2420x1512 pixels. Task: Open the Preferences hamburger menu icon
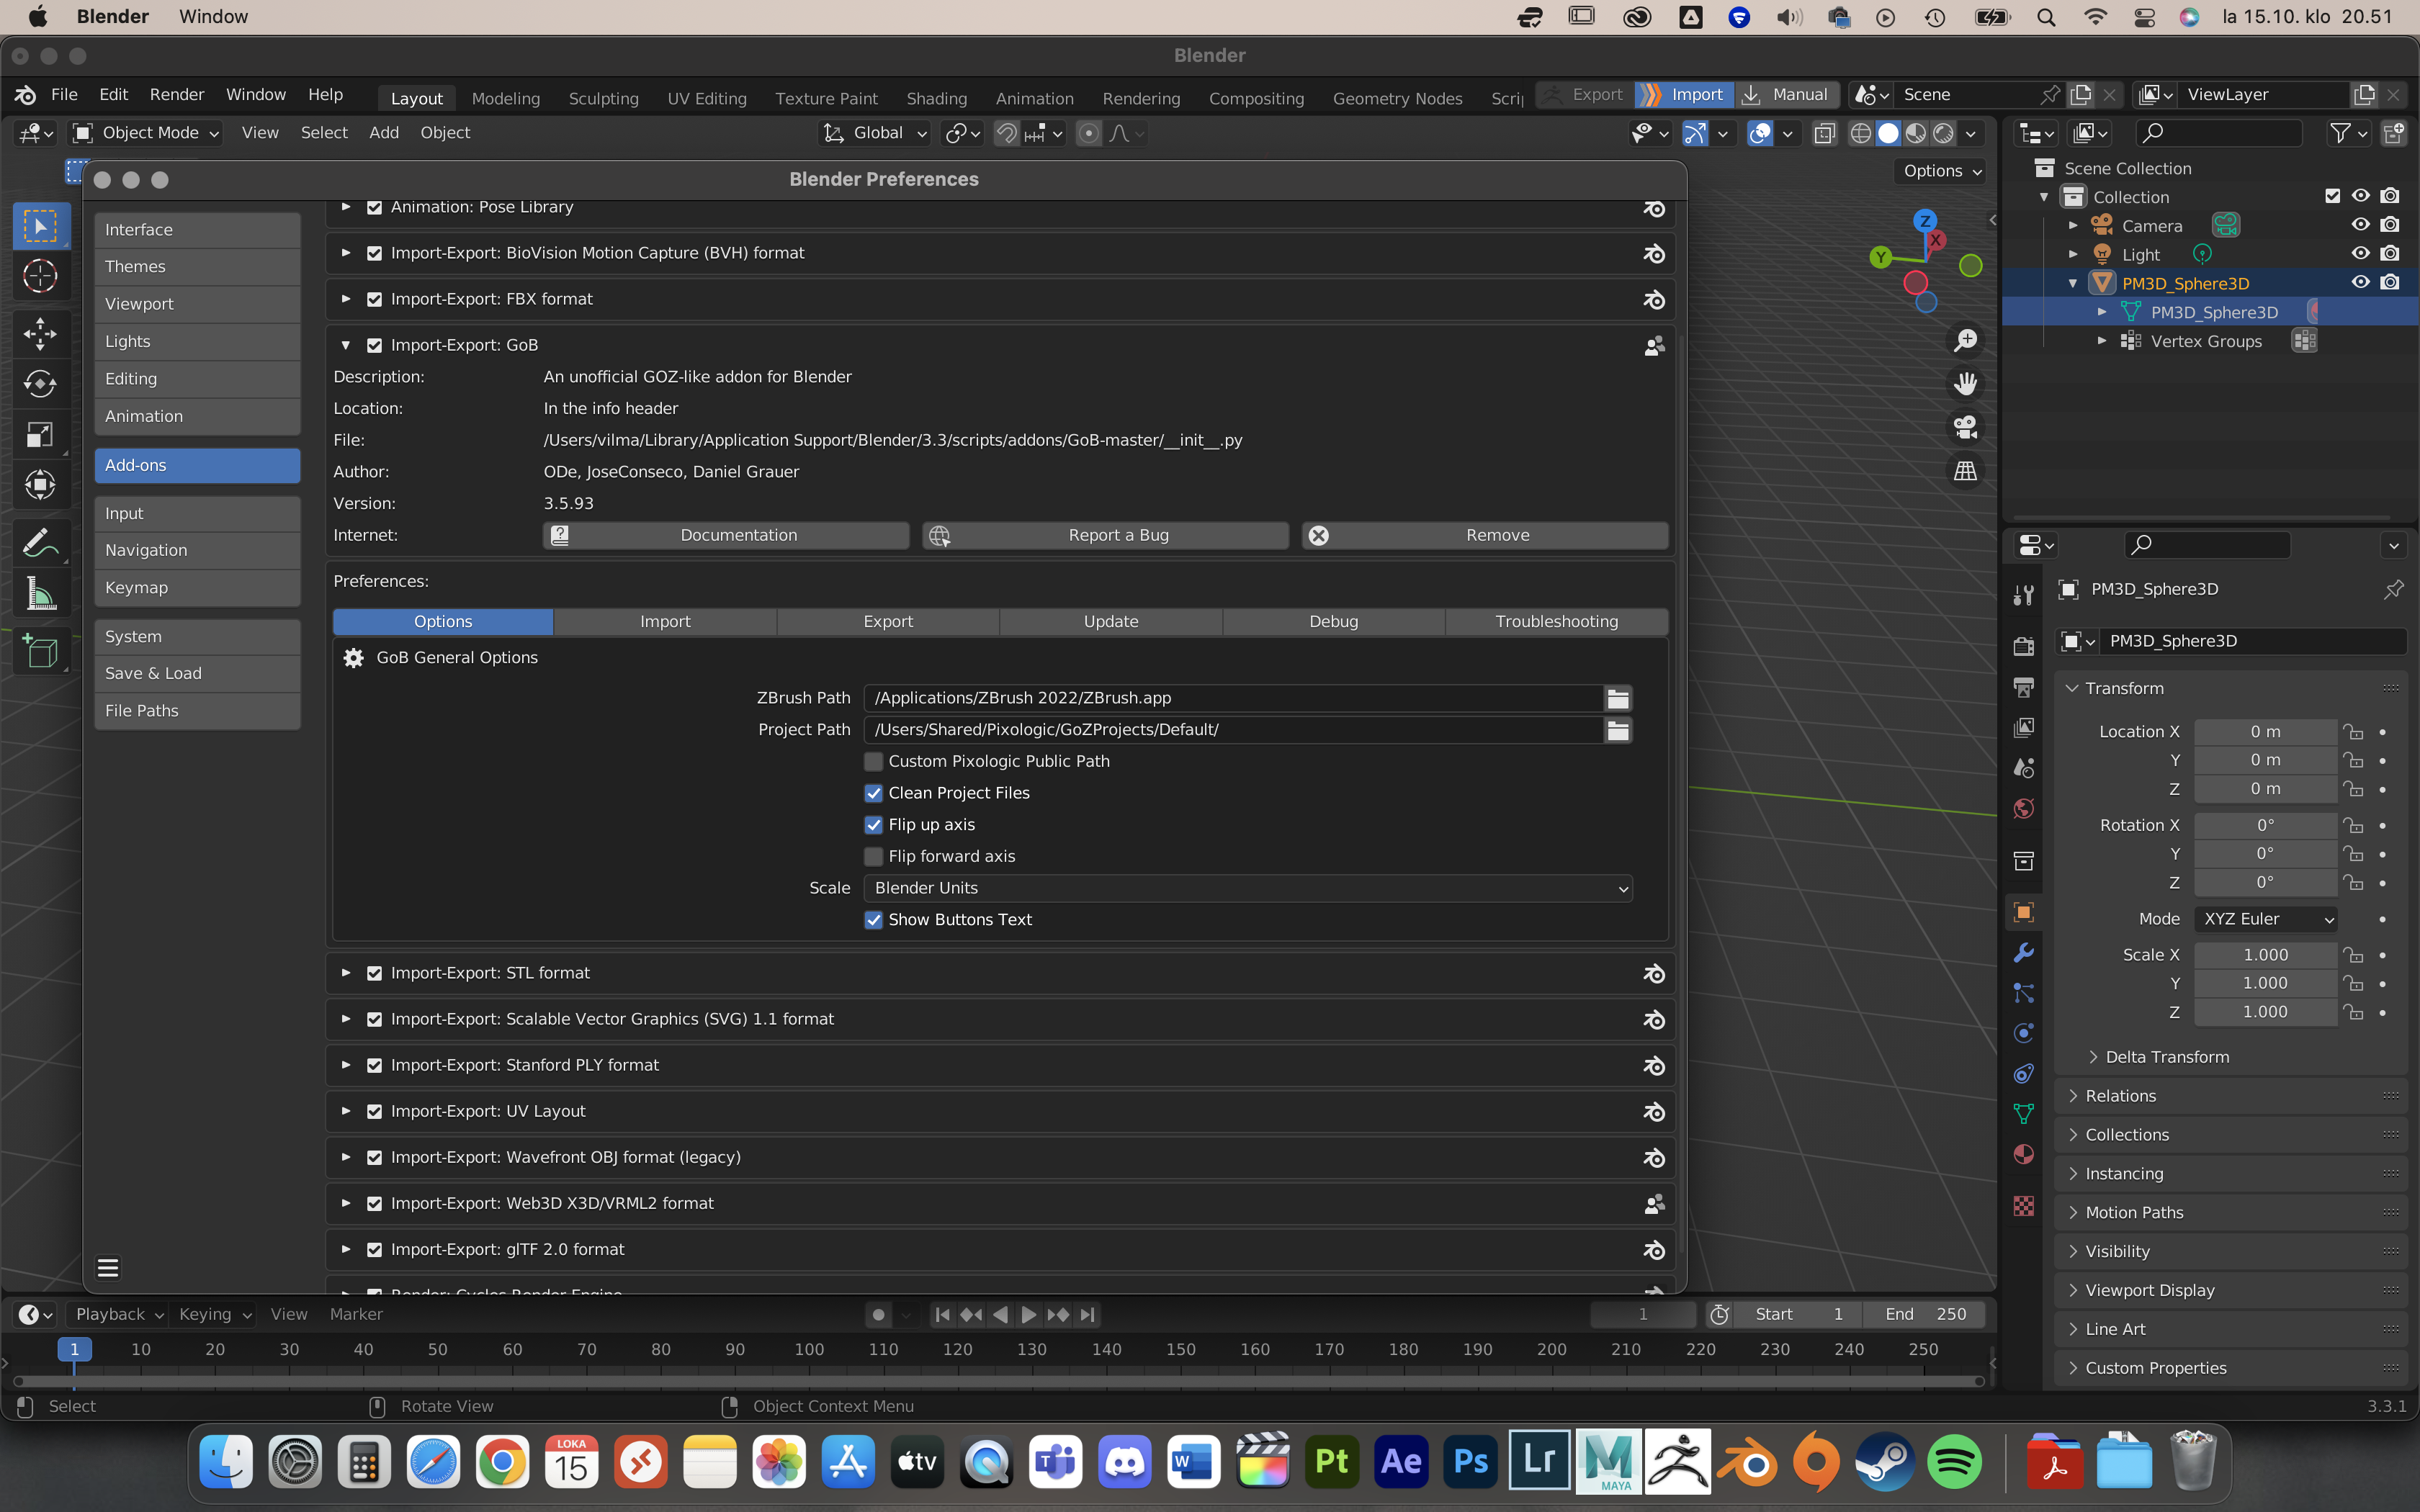coord(108,1268)
